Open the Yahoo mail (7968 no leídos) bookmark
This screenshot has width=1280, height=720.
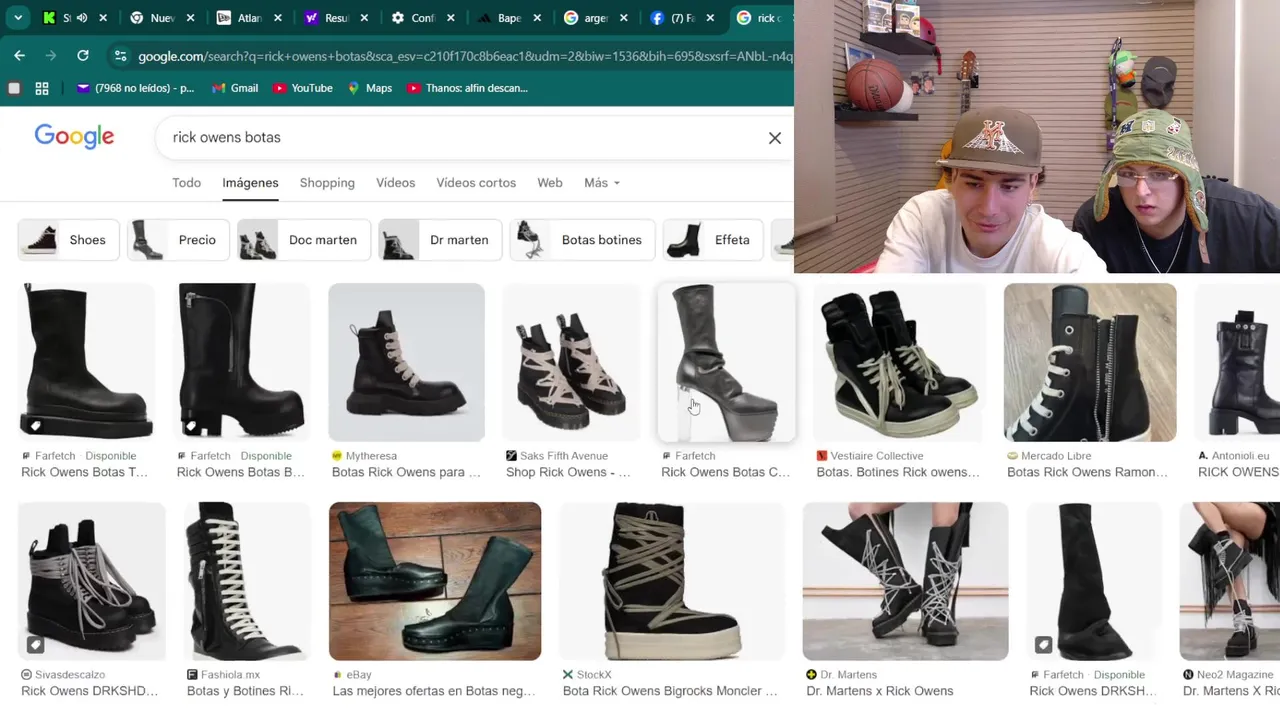point(136,88)
